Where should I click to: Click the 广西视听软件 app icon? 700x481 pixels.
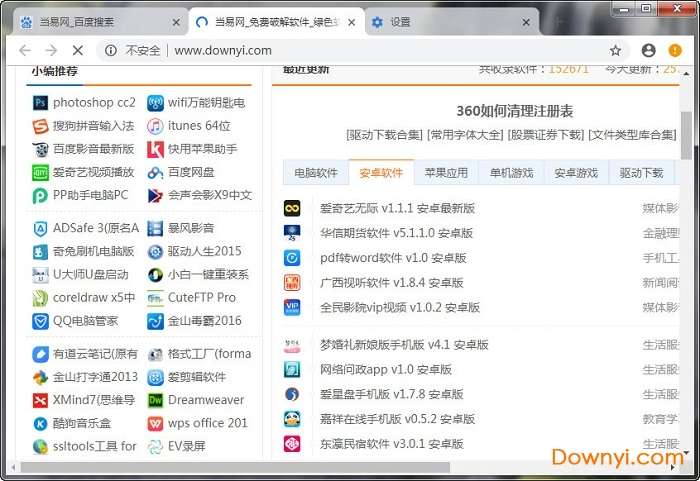[292, 283]
